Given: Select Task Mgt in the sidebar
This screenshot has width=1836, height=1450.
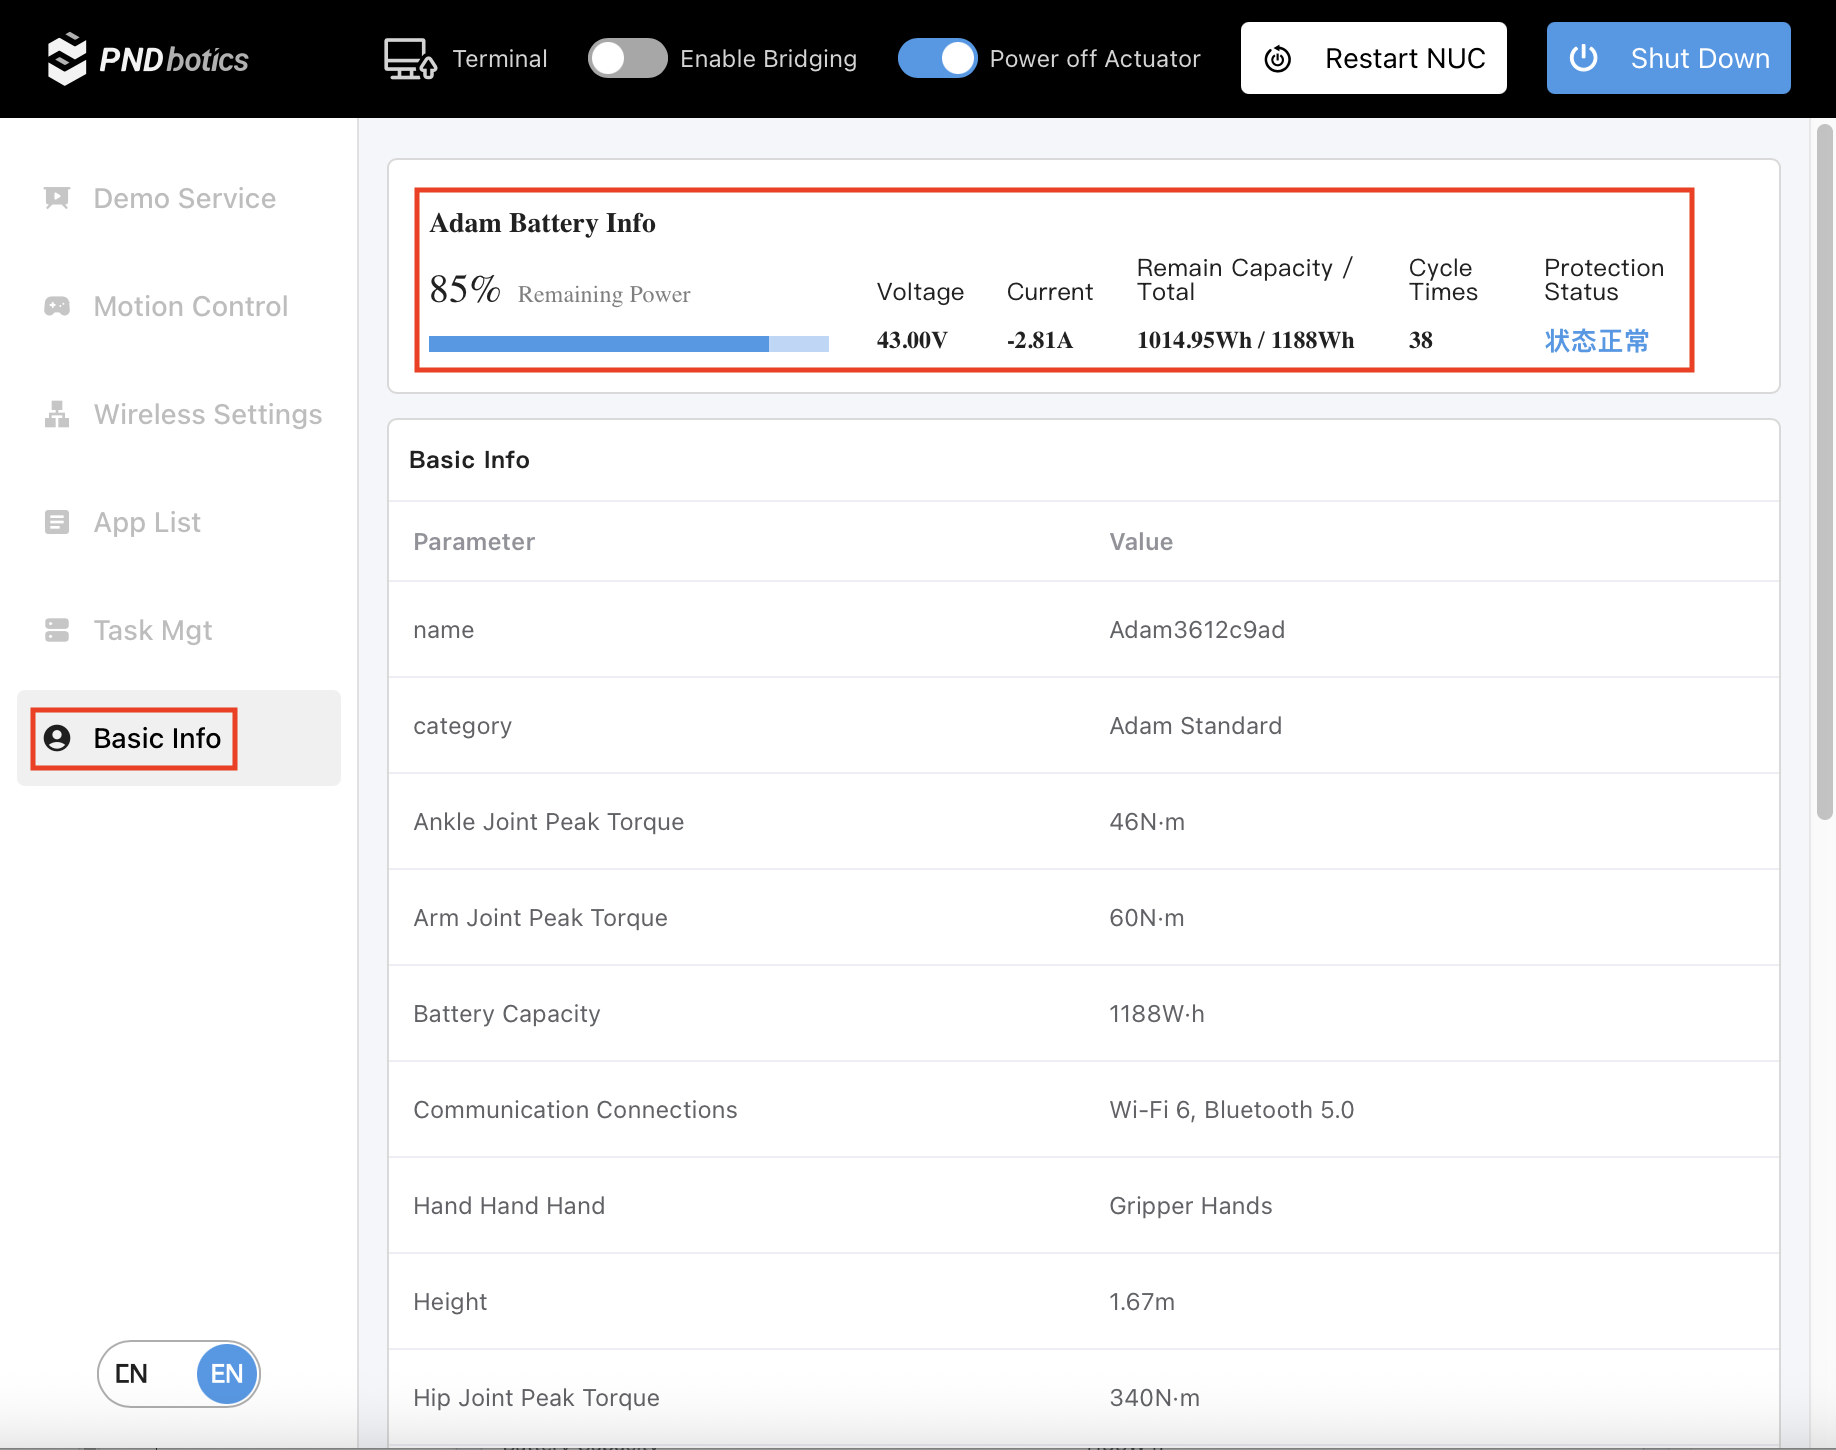Looking at the screenshot, I should point(152,630).
